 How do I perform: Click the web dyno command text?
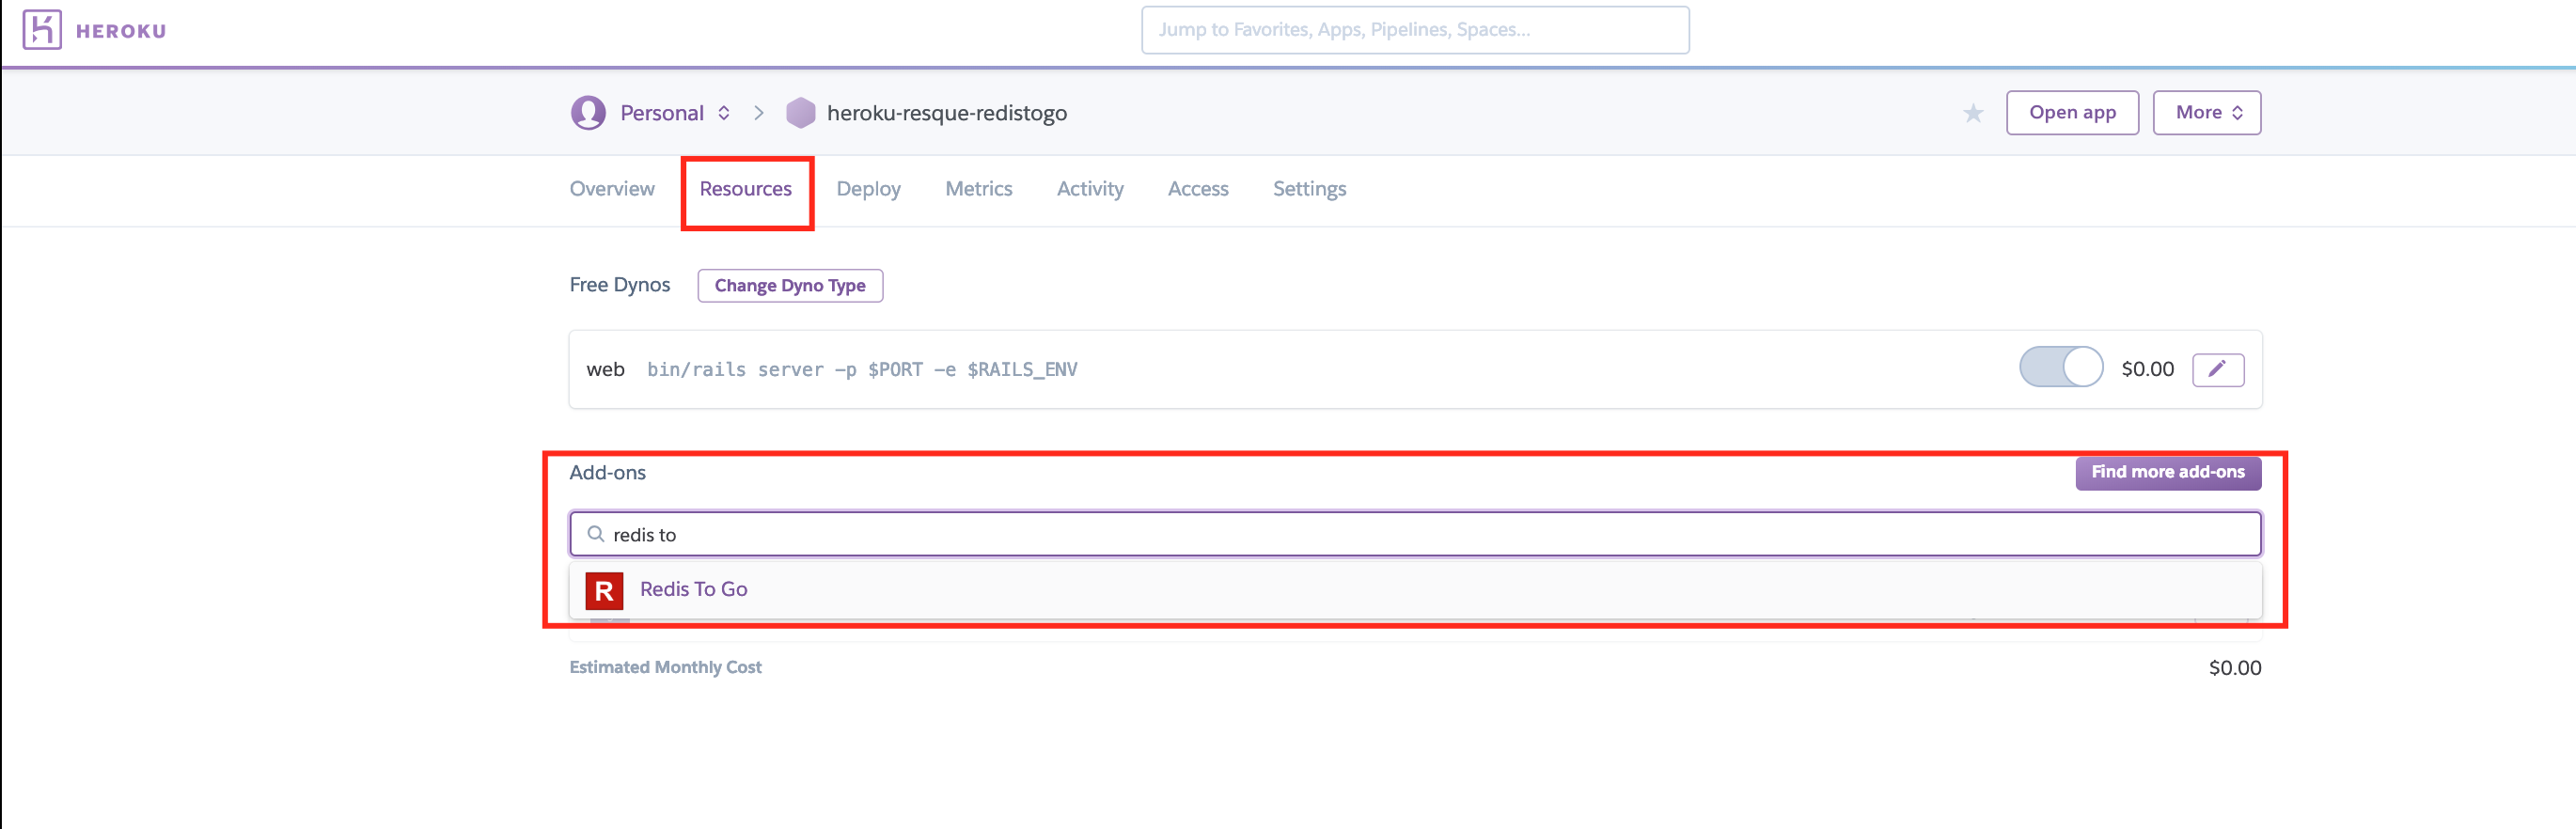862,369
